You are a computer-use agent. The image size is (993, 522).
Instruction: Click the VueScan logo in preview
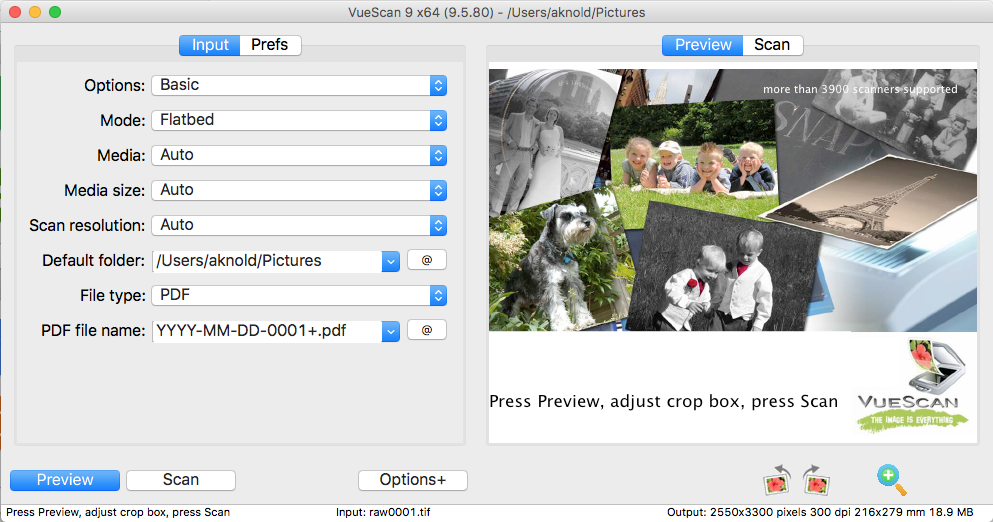[914, 386]
